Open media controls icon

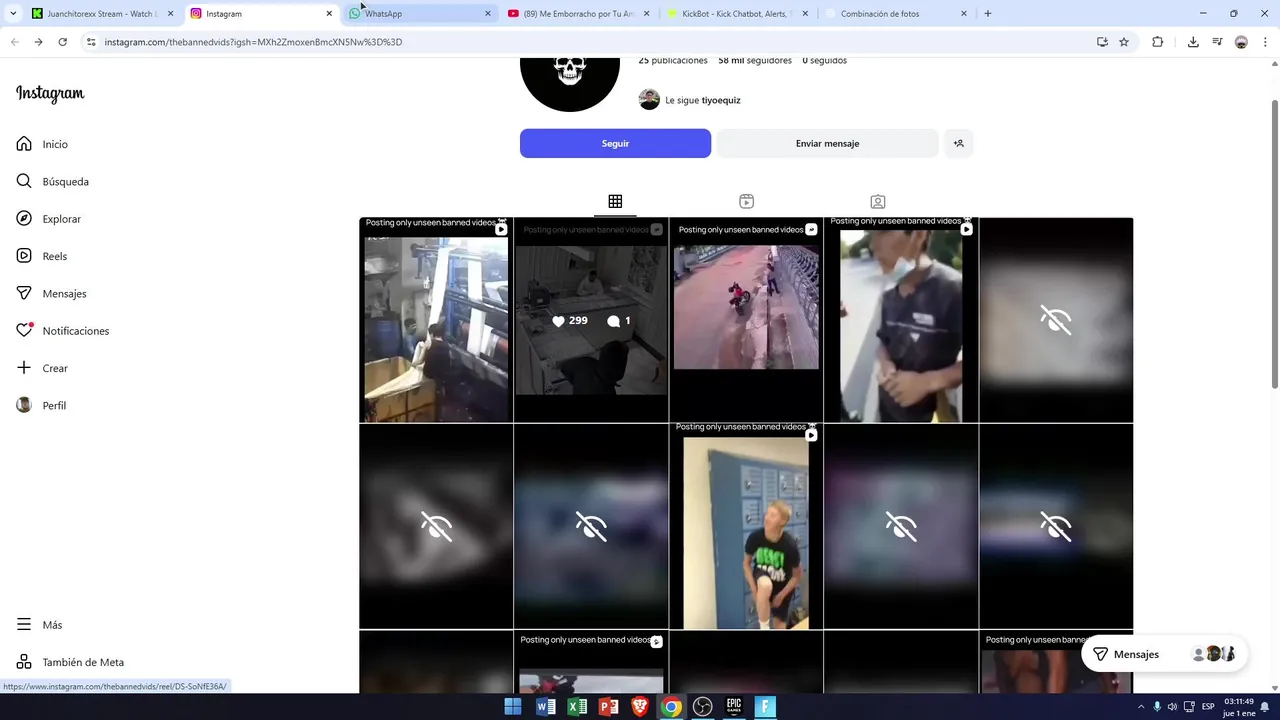click(1217, 42)
